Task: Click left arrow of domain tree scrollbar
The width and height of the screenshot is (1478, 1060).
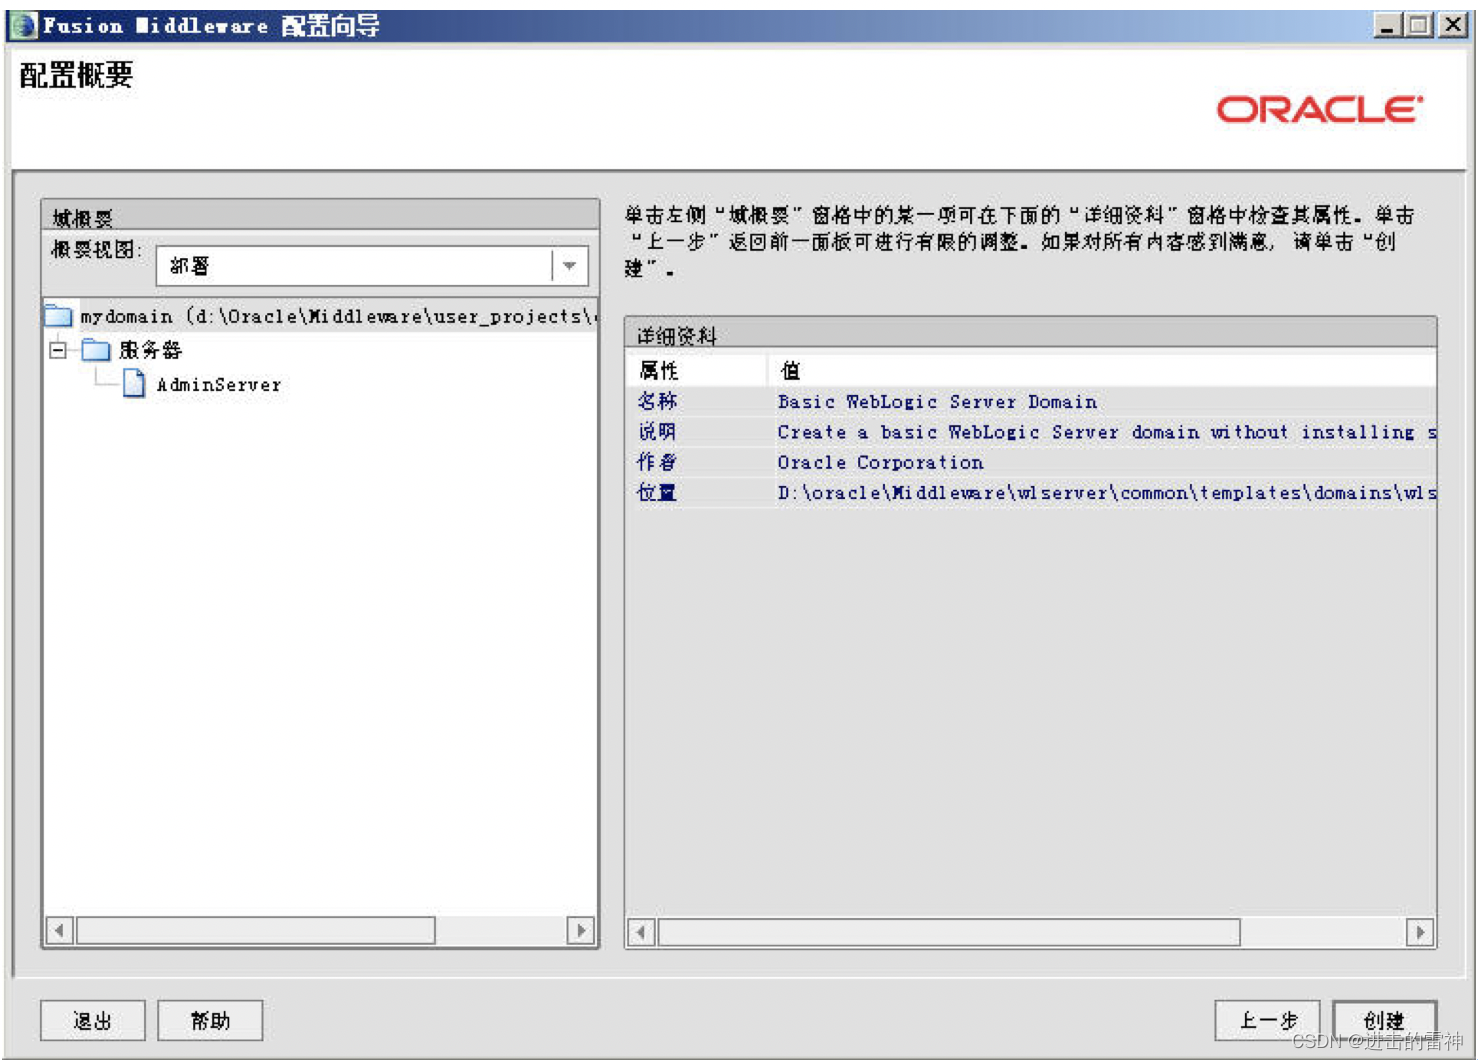Action: 60,931
